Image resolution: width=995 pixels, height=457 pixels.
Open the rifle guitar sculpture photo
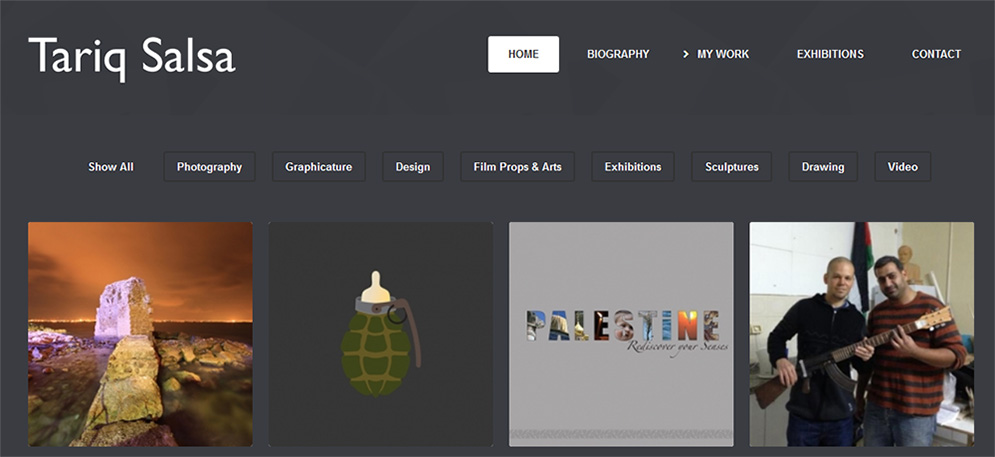point(861,334)
